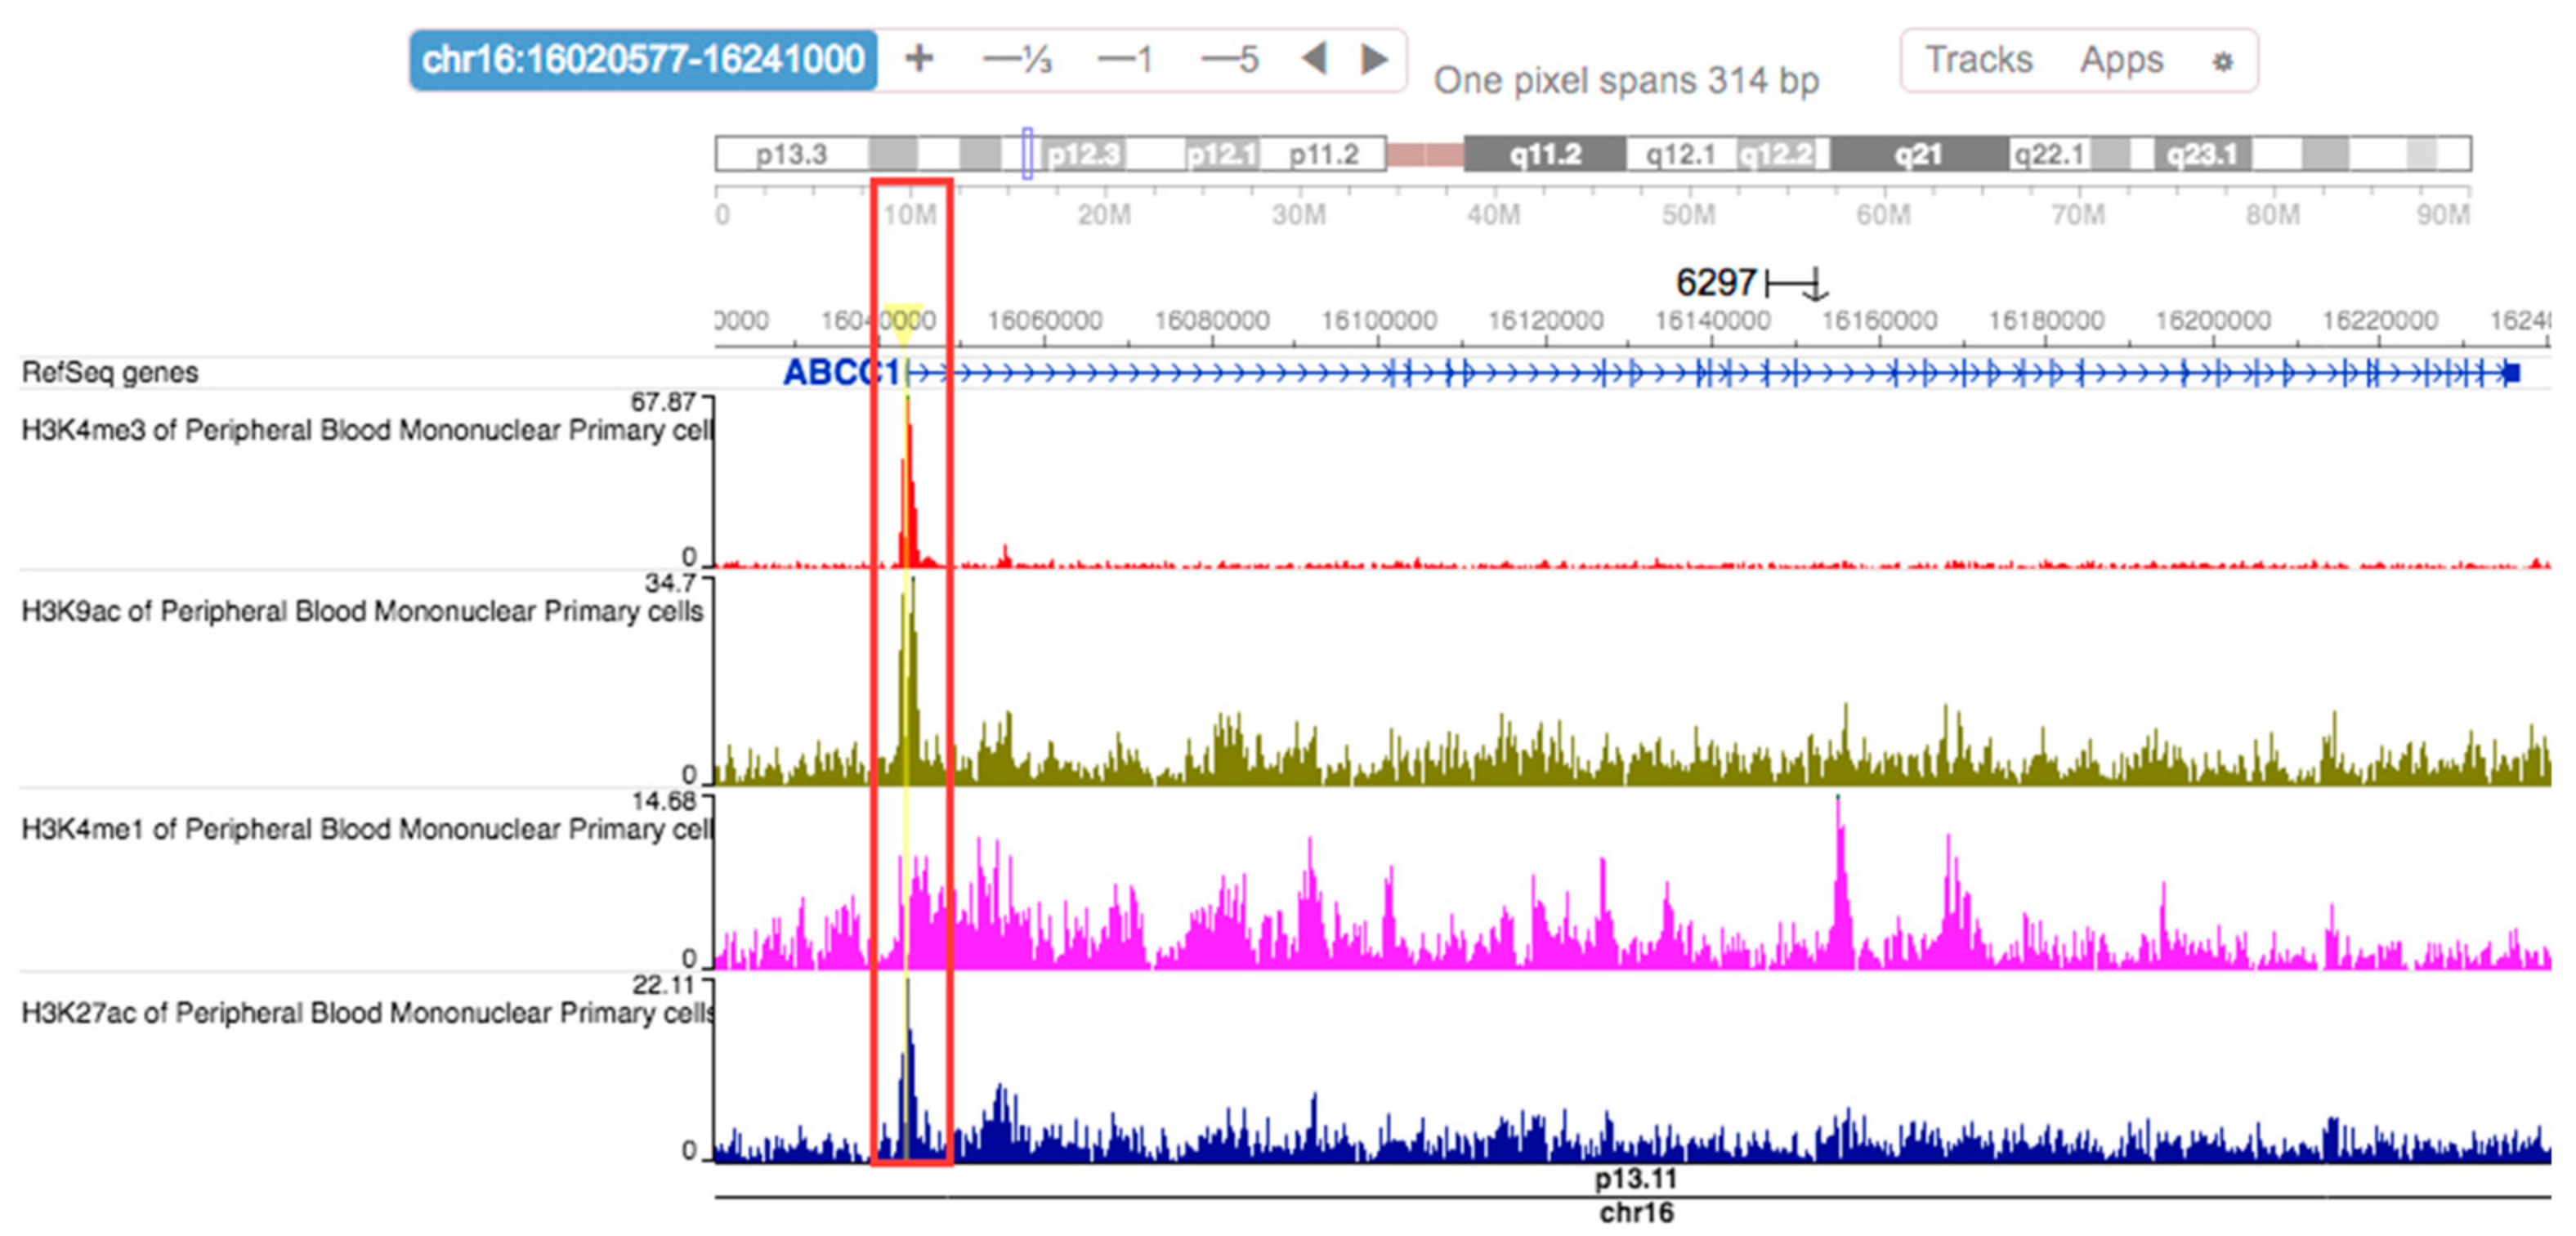Image resolution: width=2576 pixels, height=1236 pixels.
Task: Zoom out by one third
Action: 1017,60
